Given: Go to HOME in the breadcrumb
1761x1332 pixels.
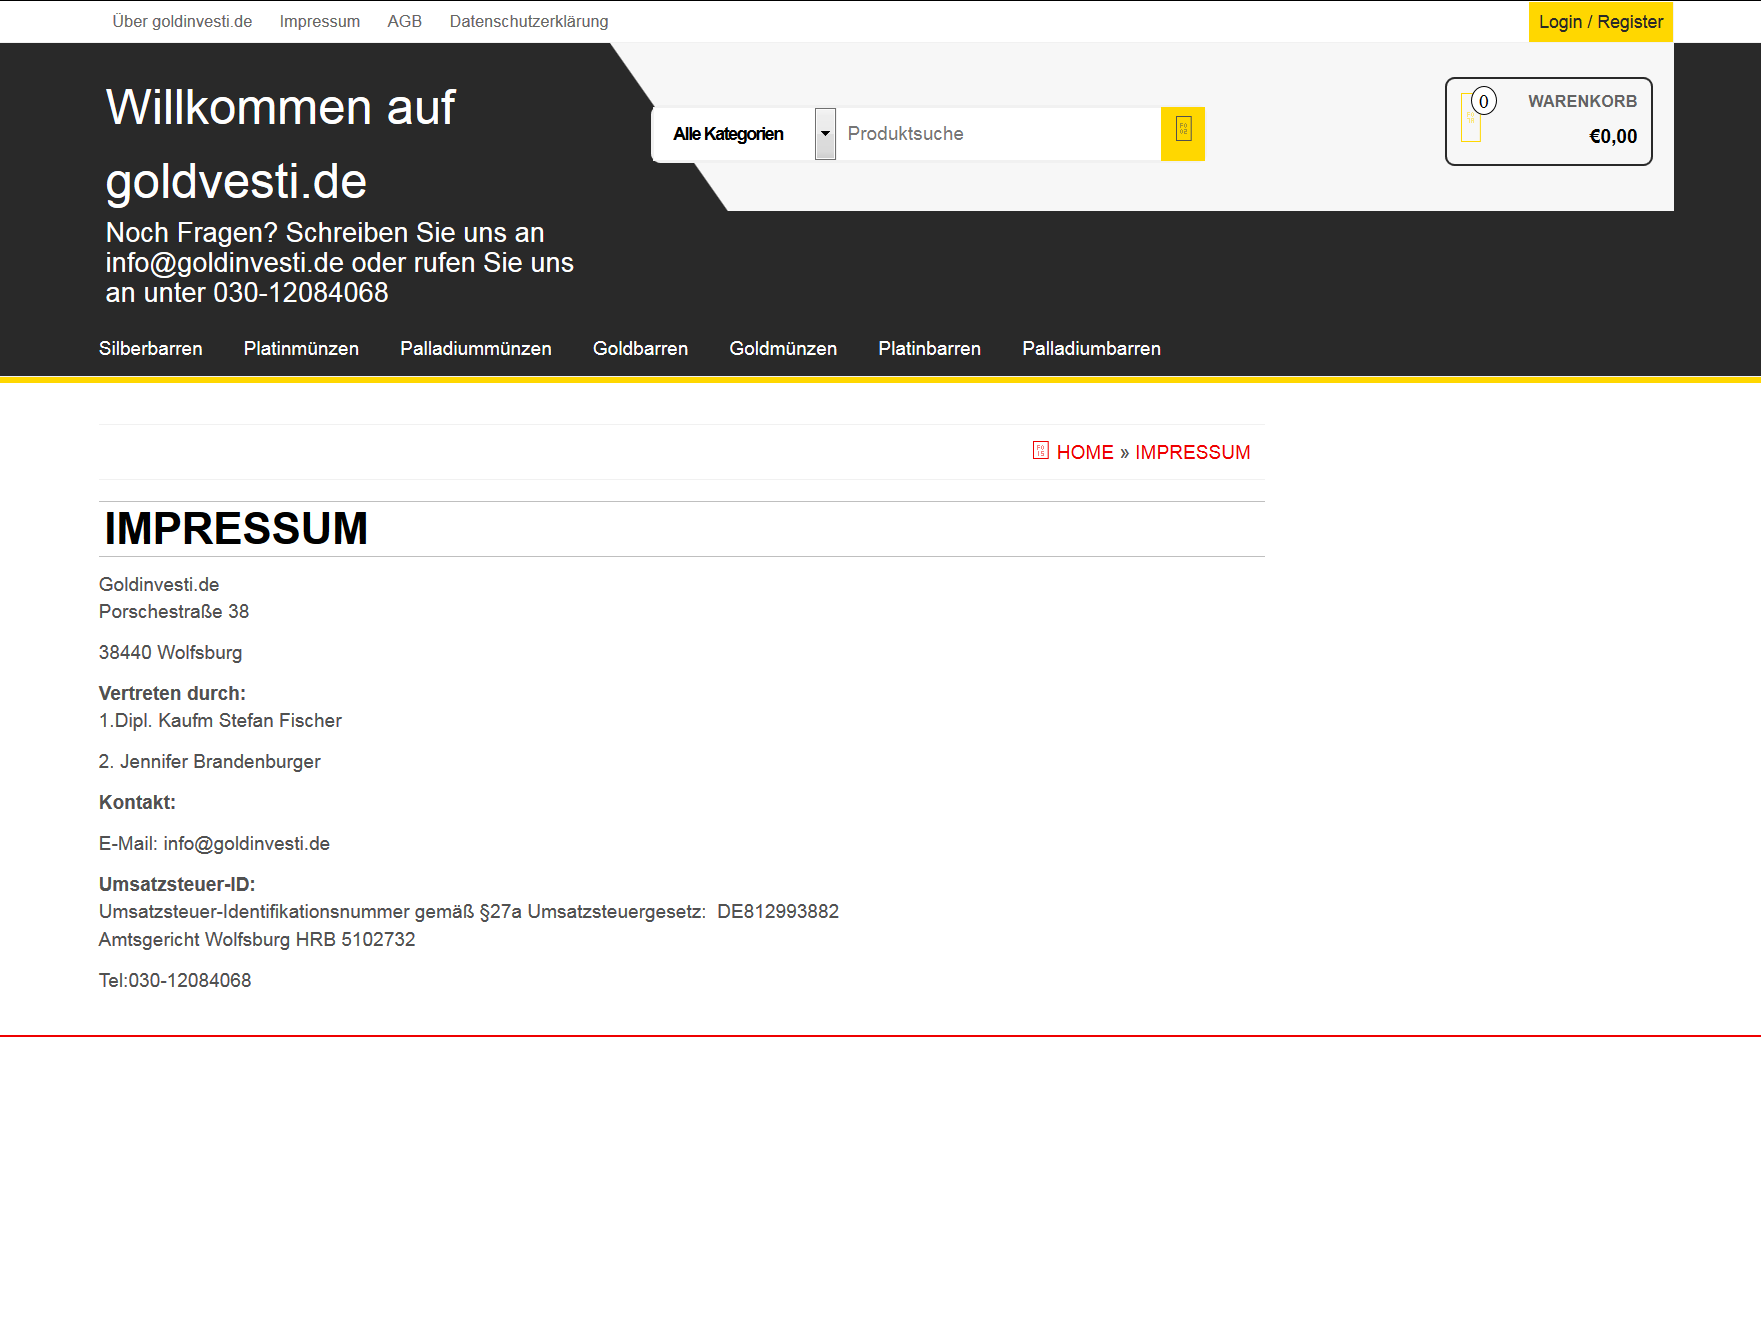Looking at the screenshot, I should (x=1085, y=452).
